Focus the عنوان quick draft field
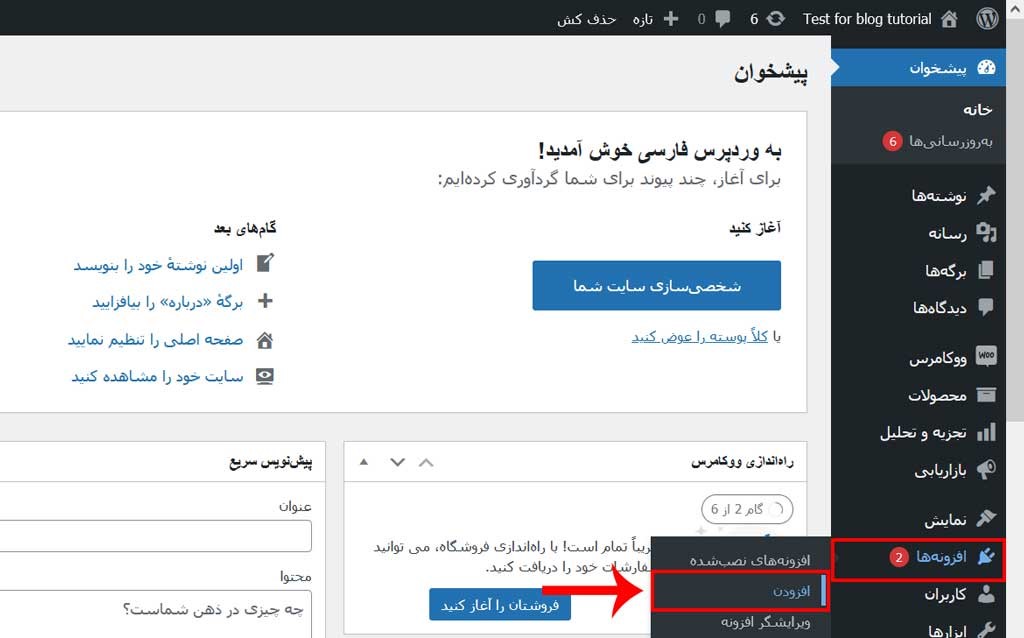Image resolution: width=1024 pixels, height=638 pixels. [155, 535]
